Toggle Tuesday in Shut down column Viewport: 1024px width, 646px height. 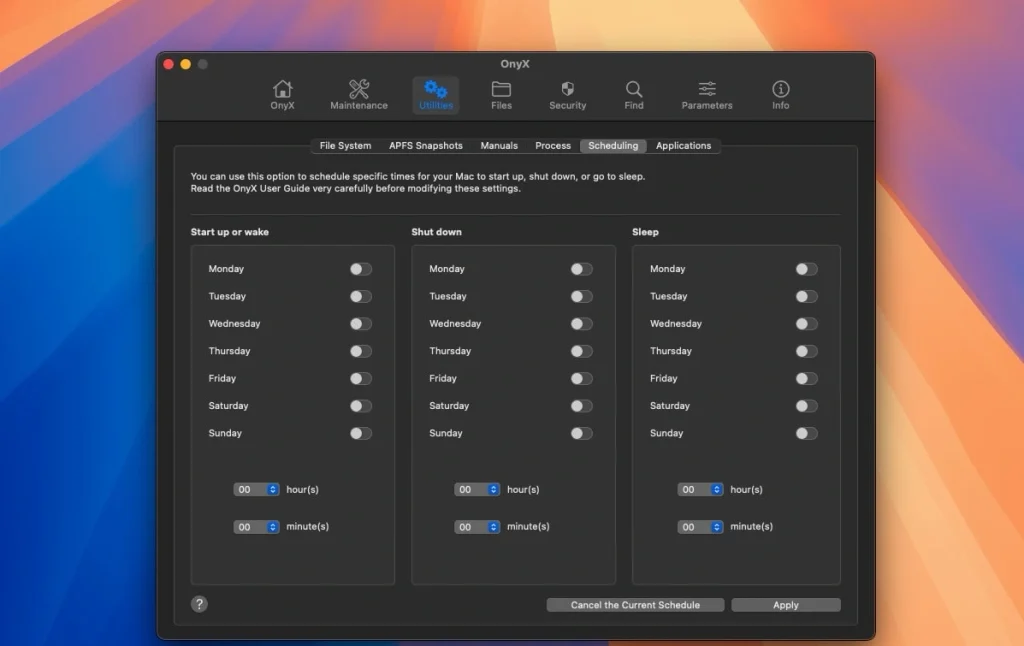(x=581, y=297)
